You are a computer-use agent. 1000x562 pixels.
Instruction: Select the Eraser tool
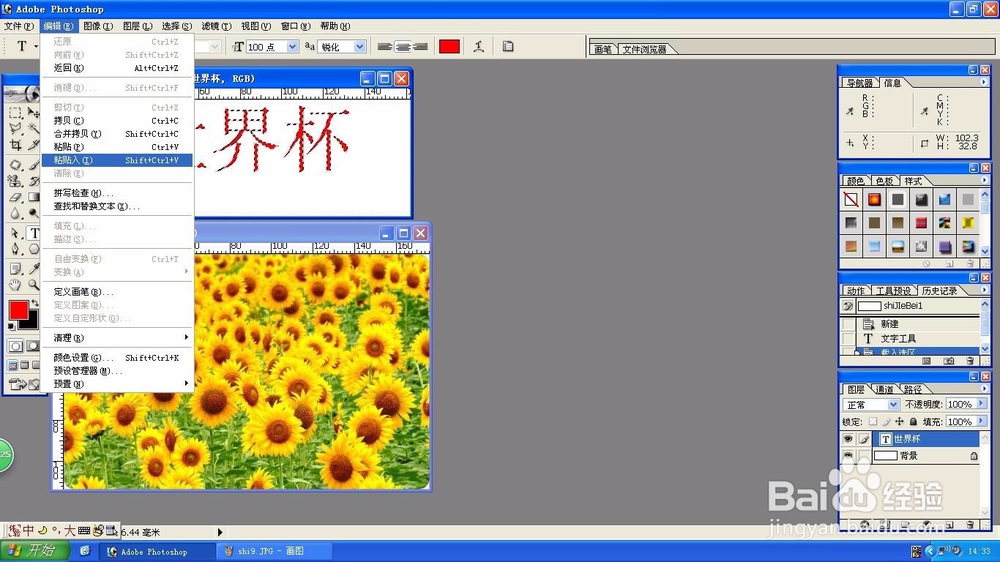click(x=15, y=197)
